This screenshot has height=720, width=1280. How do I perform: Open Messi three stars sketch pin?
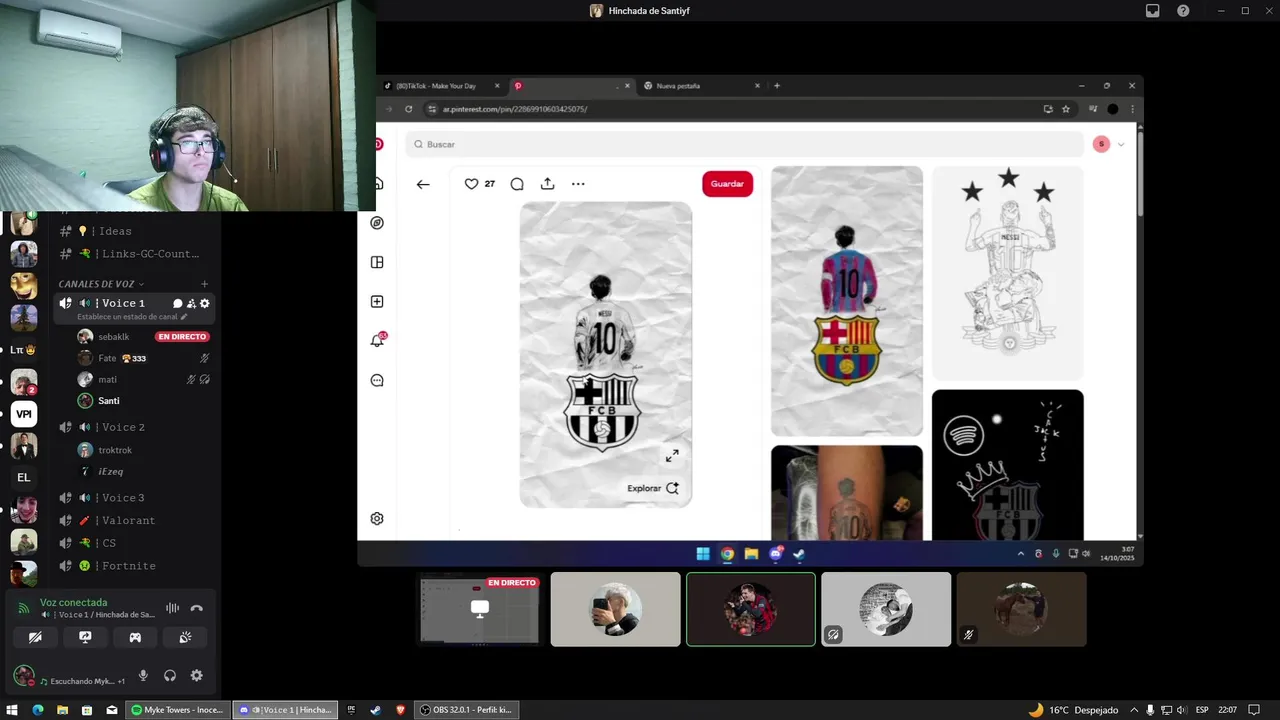[x=1008, y=273]
